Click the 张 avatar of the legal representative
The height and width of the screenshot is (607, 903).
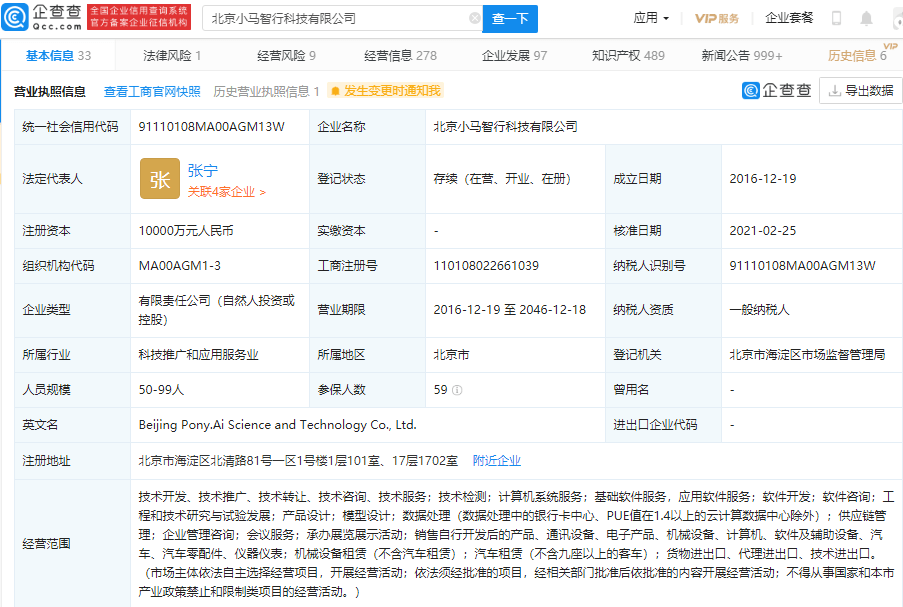click(x=160, y=179)
